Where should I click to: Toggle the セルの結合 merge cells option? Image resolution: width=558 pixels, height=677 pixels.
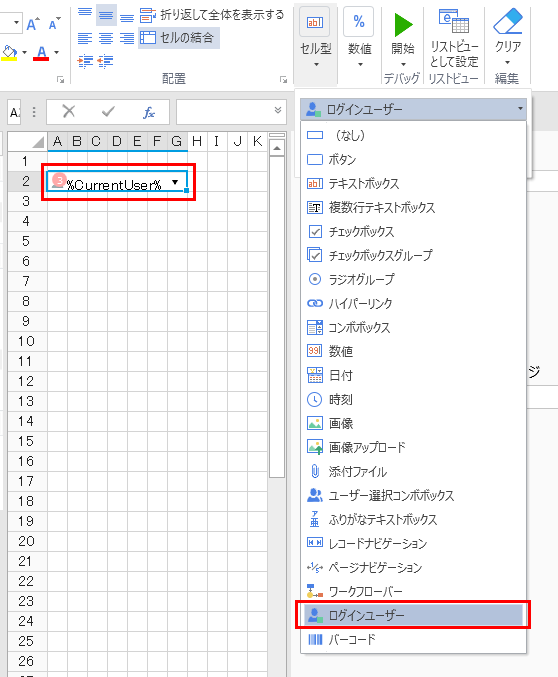[x=179, y=38]
